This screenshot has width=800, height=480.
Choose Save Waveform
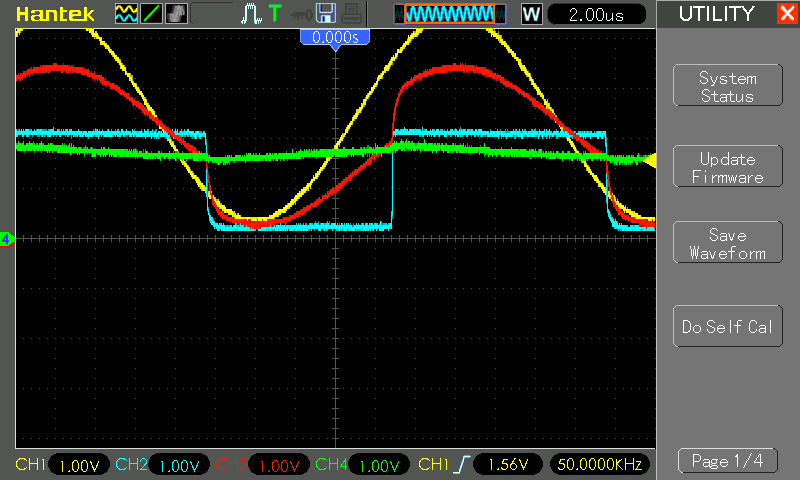click(x=728, y=242)
